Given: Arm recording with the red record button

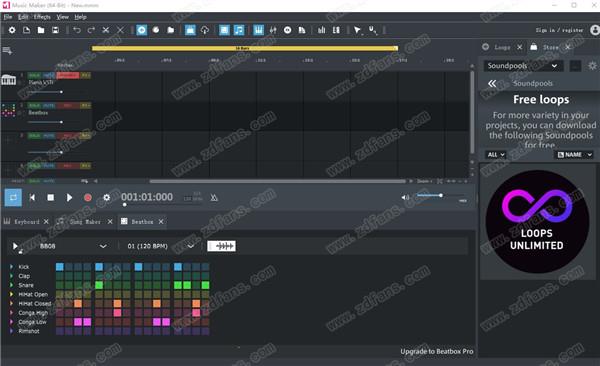Looking at the screenshot, I should coord(88,198).
